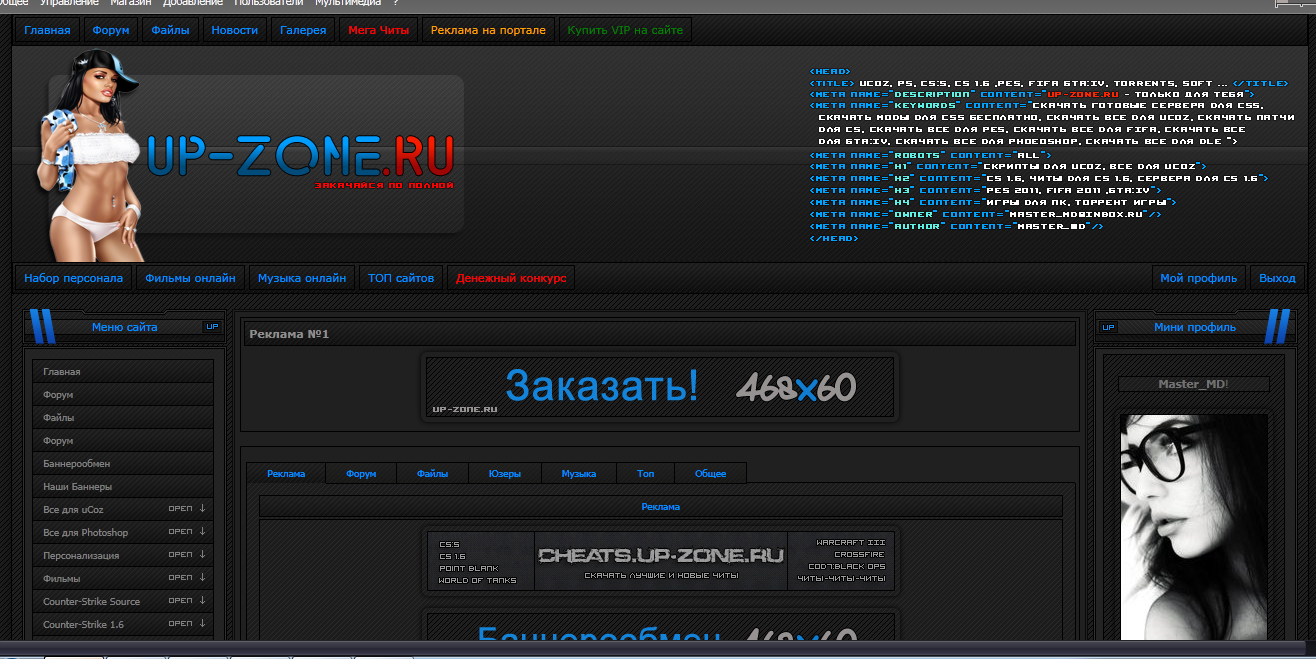1316x659 pixels.
Task: Click the Мини профиль panel title
Action: (1194, 327)
